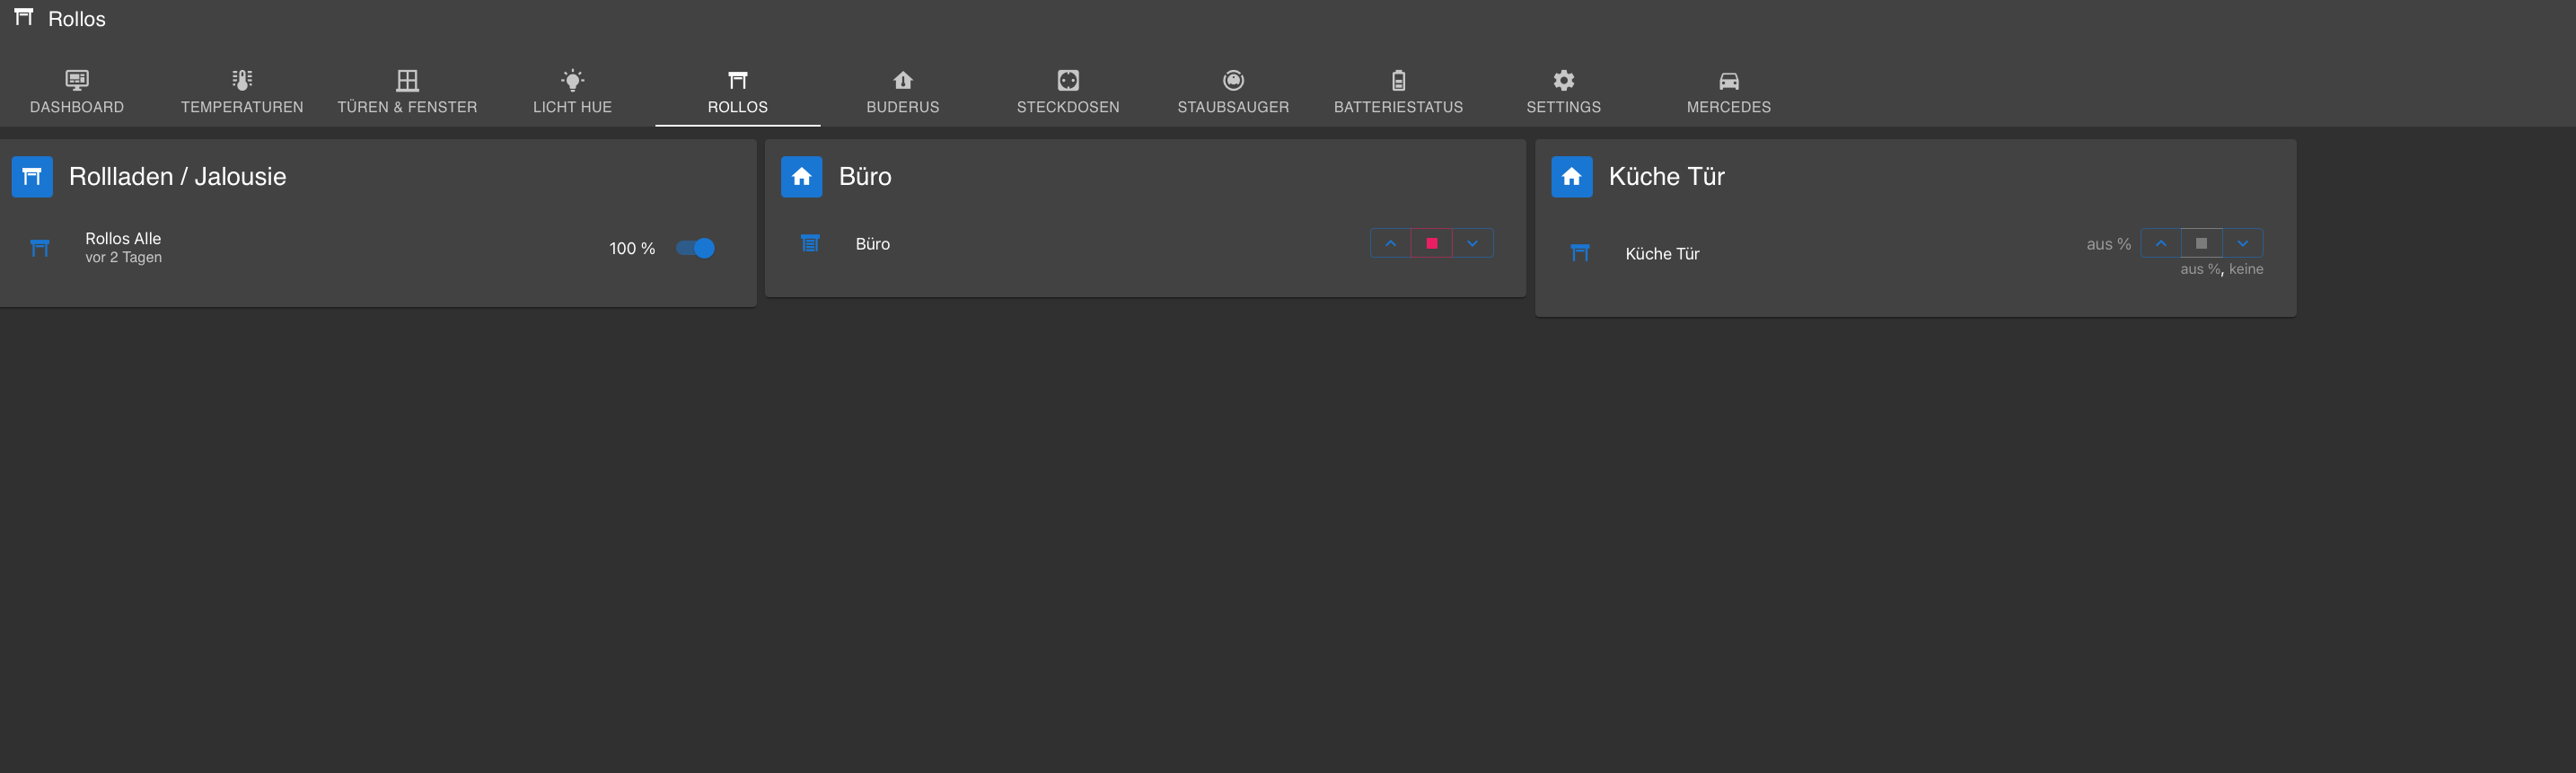Click the Küche Tür card title
The height and width of the screenshot is (773, 2576).
pos(1666,177)
